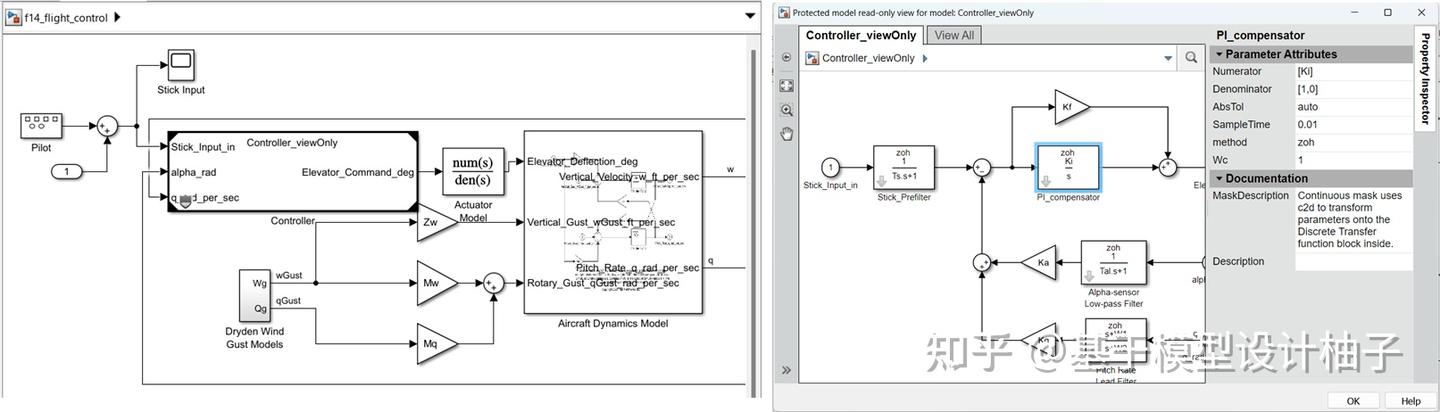The image size is (1440, 412).
Task: Collapse the Documentation section
Action: click(x=1219, y=178)
